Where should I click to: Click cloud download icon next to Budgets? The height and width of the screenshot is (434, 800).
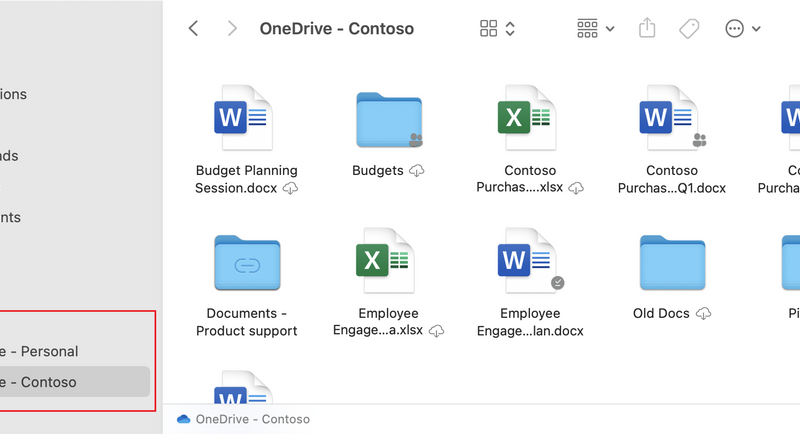417,171
